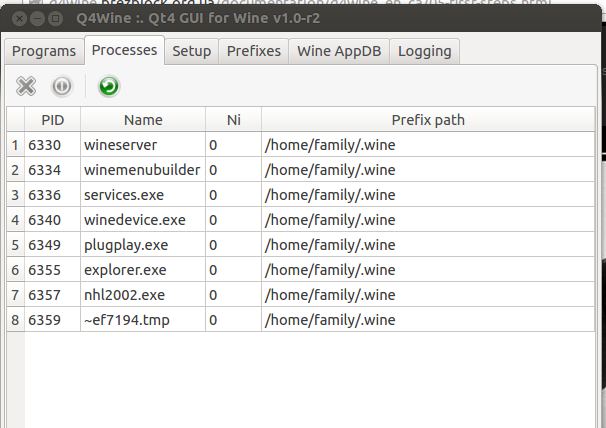The image size is (606, 428).
Task: Open the Setup tab
Action: (x=192, y=51)
